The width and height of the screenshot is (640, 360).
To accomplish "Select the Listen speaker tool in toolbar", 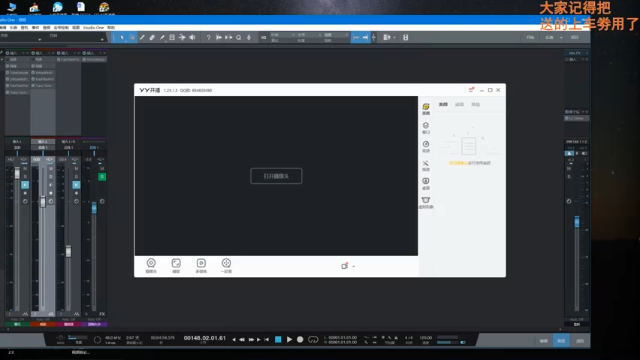I will [x=192, y=38].
